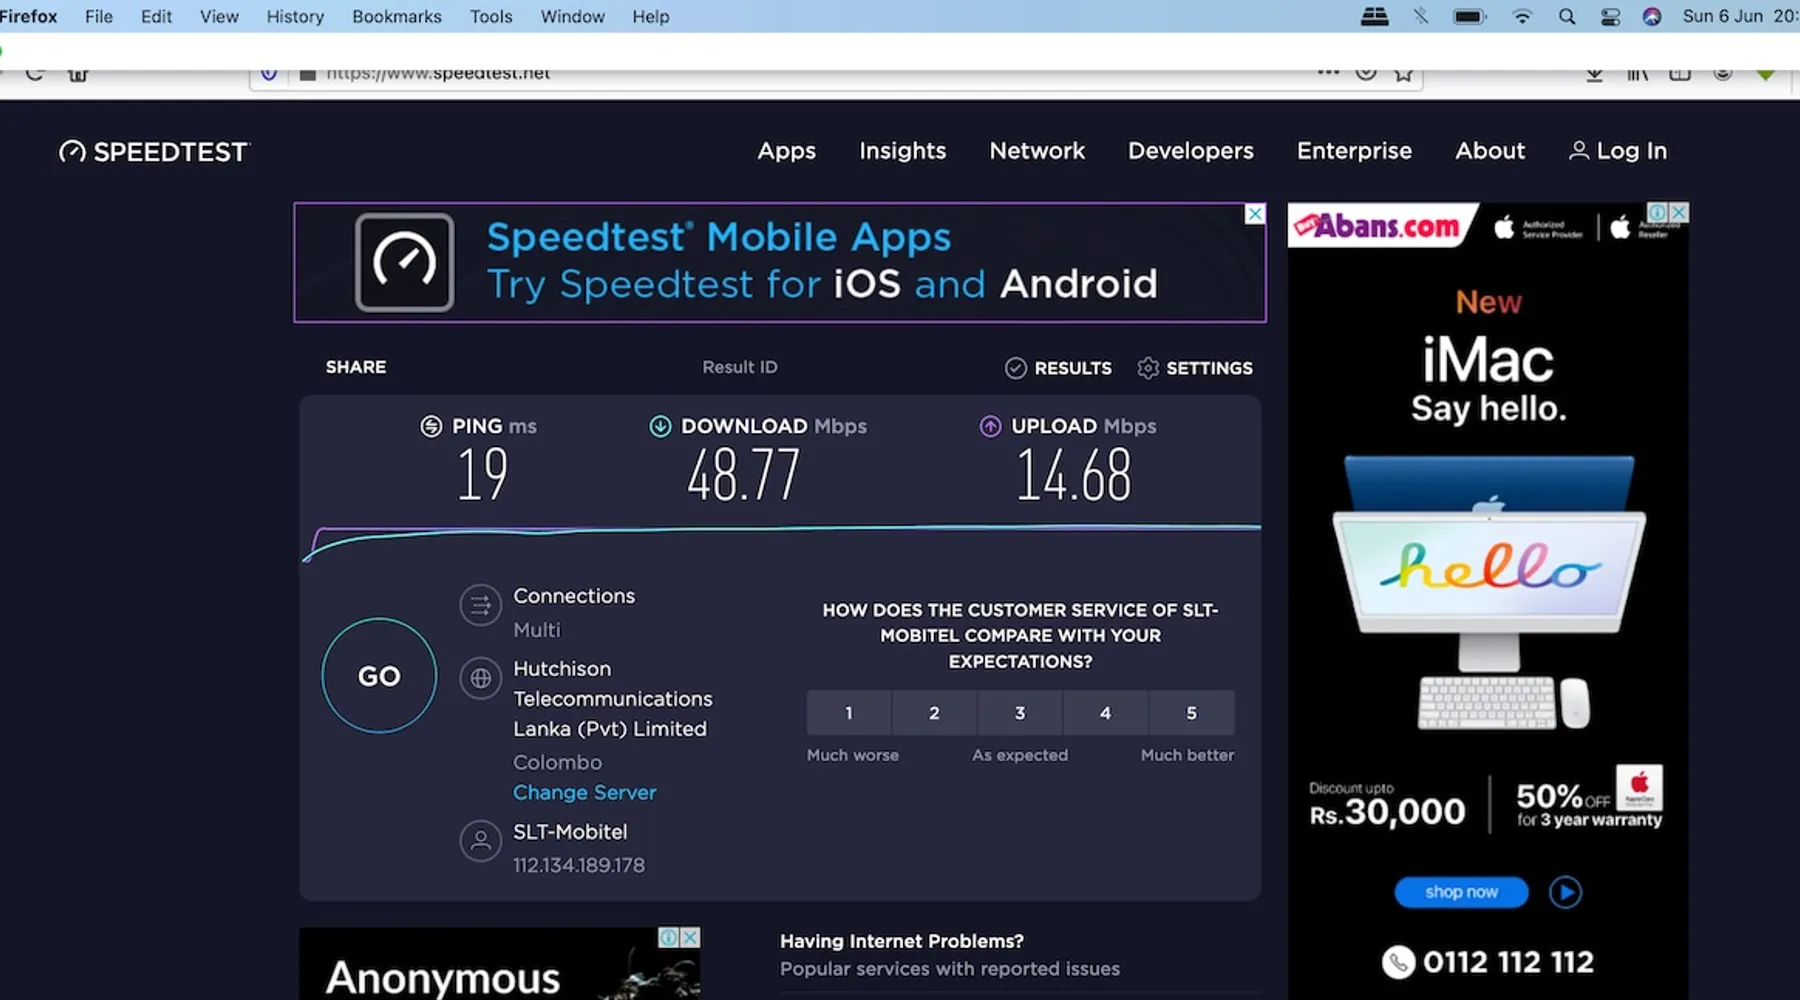Click the shop now button

coord(1462,892)
